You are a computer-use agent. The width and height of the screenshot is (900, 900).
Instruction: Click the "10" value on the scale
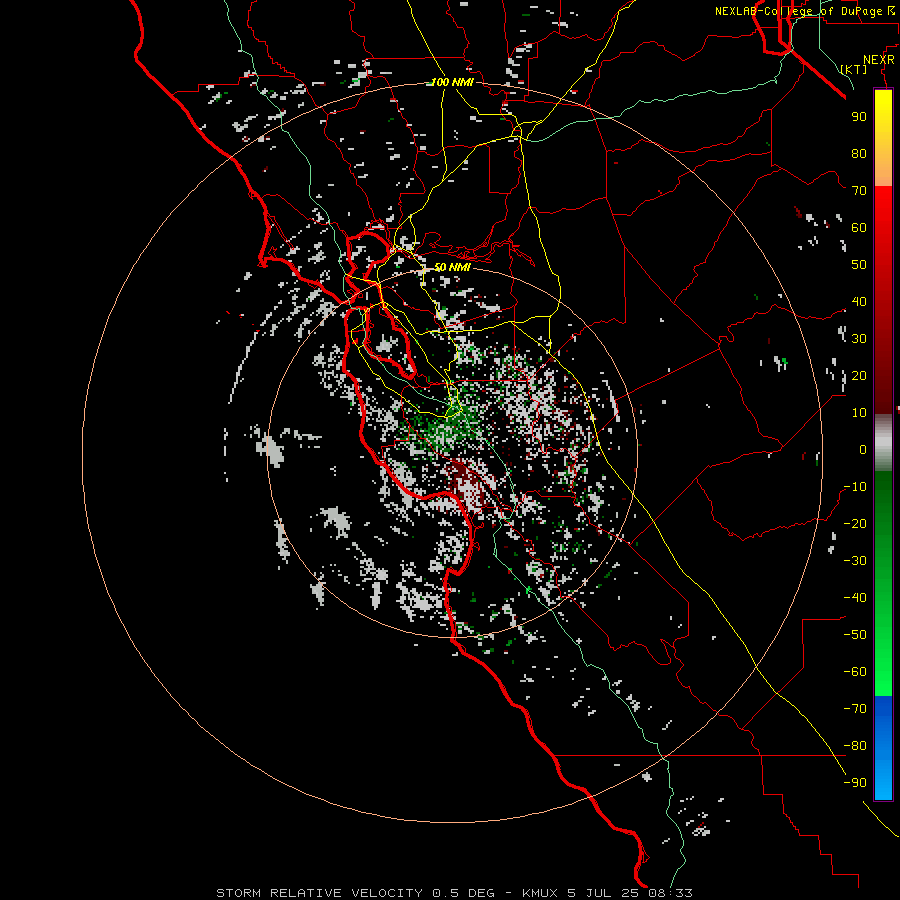click(x=859, y=413)
